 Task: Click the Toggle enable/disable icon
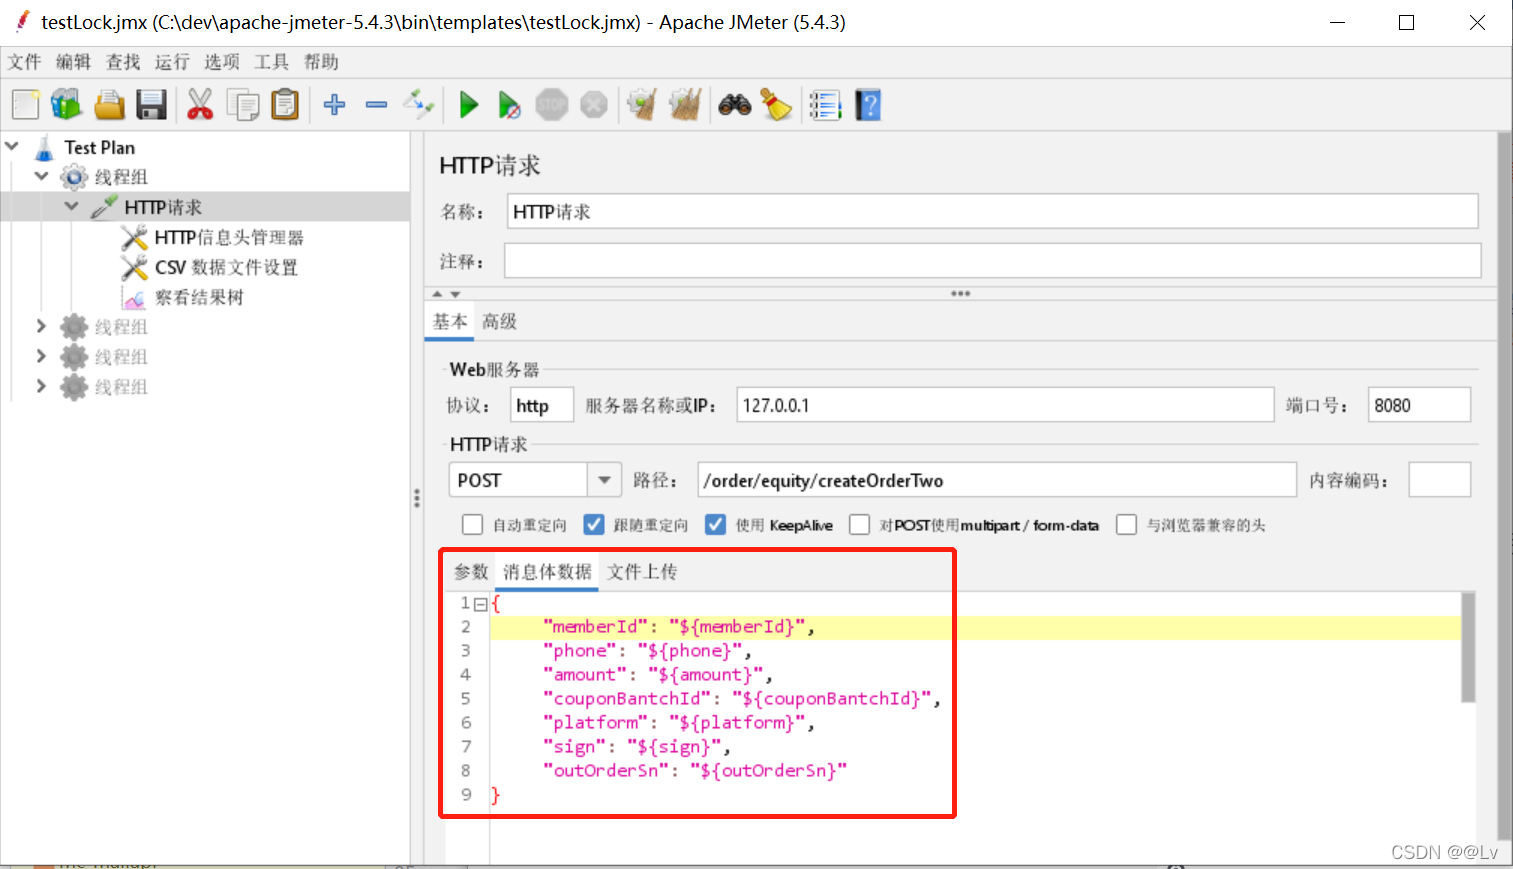point(419,104)
